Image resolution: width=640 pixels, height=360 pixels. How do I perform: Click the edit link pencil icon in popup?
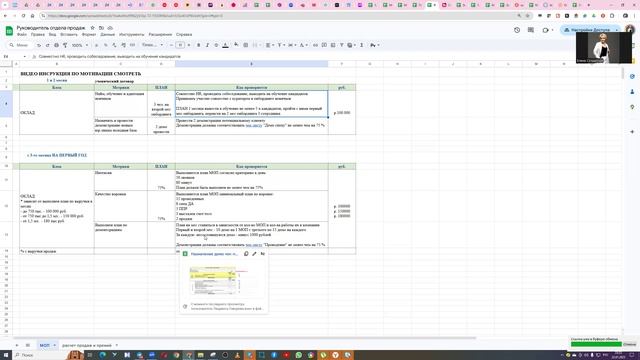coord(254,254)
